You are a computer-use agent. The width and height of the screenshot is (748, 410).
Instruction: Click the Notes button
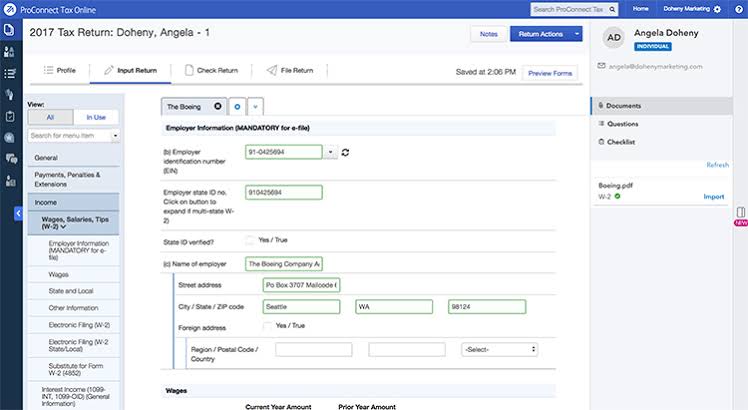pos(488,34)
